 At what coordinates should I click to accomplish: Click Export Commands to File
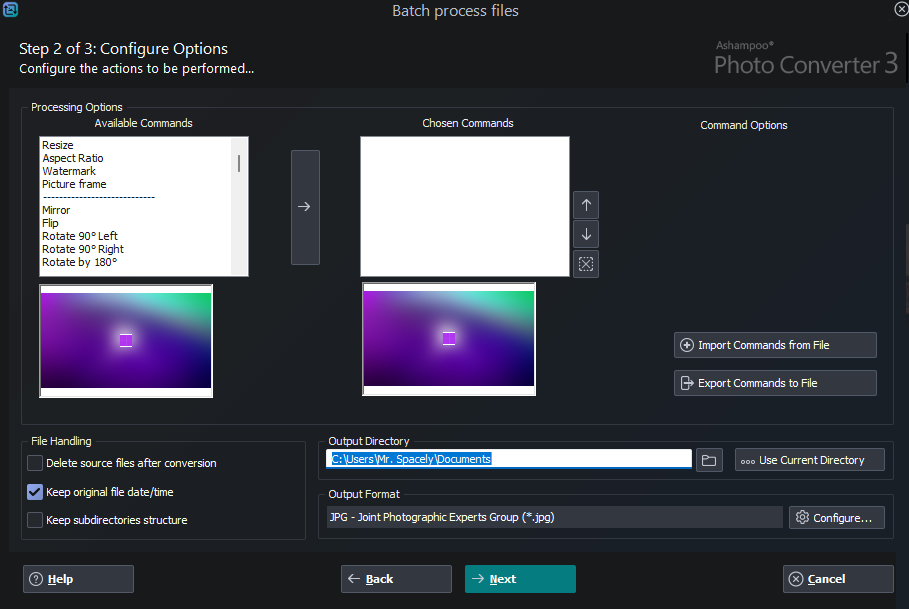point(775,383)
